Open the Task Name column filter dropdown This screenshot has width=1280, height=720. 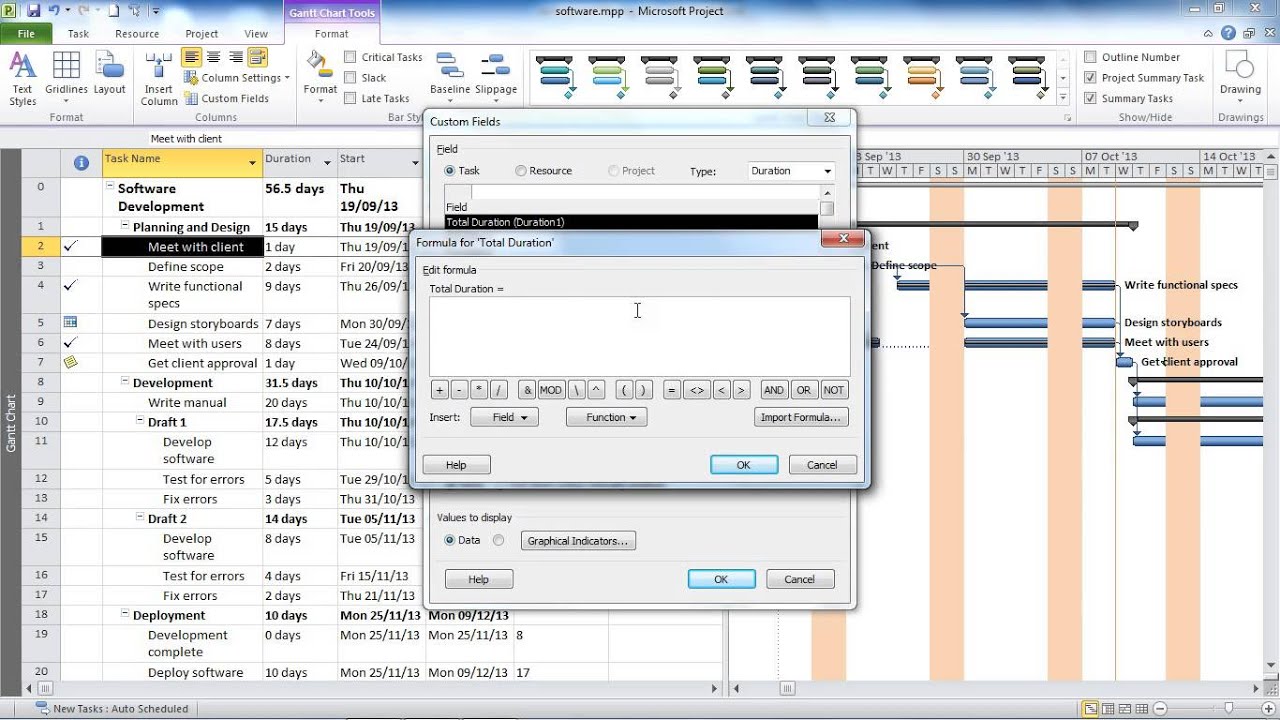(x=252, y=162)
